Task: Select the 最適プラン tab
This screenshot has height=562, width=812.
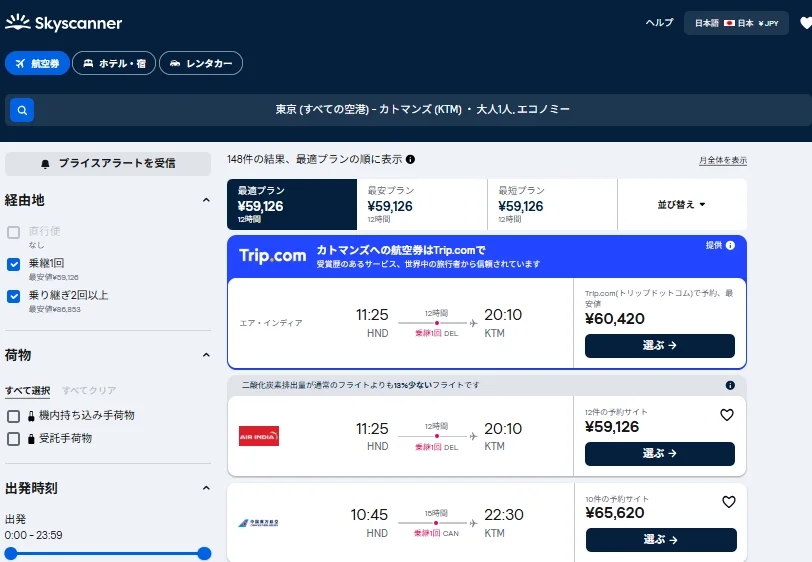Action: (x=292, y=205)
